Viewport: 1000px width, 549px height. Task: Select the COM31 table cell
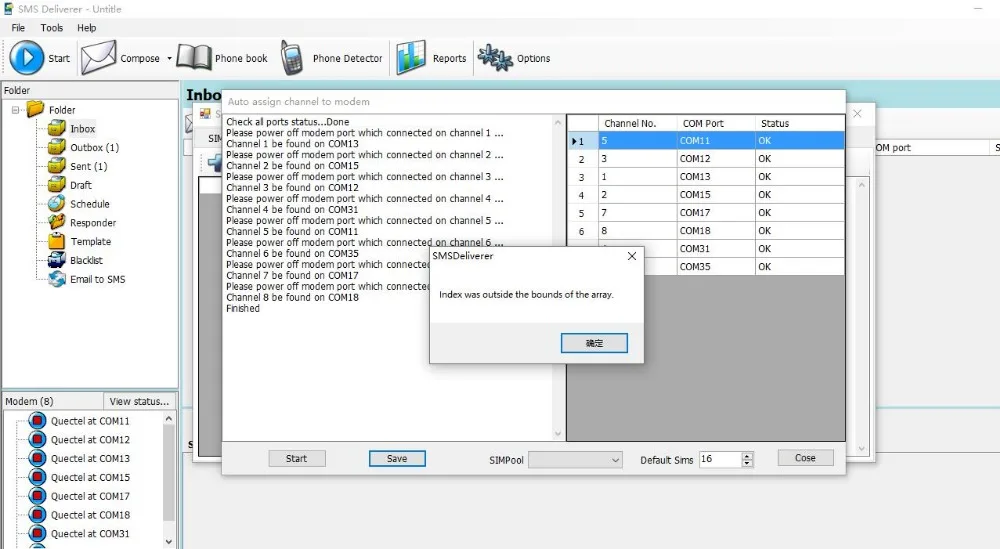716,249
